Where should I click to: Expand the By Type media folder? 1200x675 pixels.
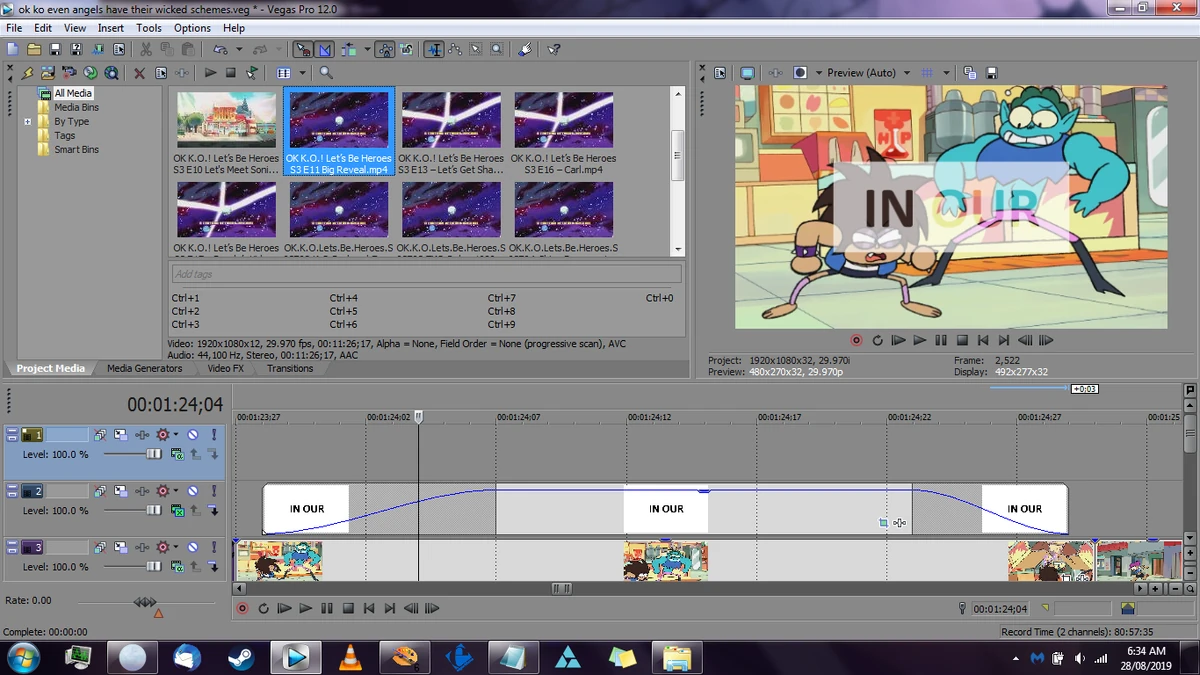pos(28,122)
